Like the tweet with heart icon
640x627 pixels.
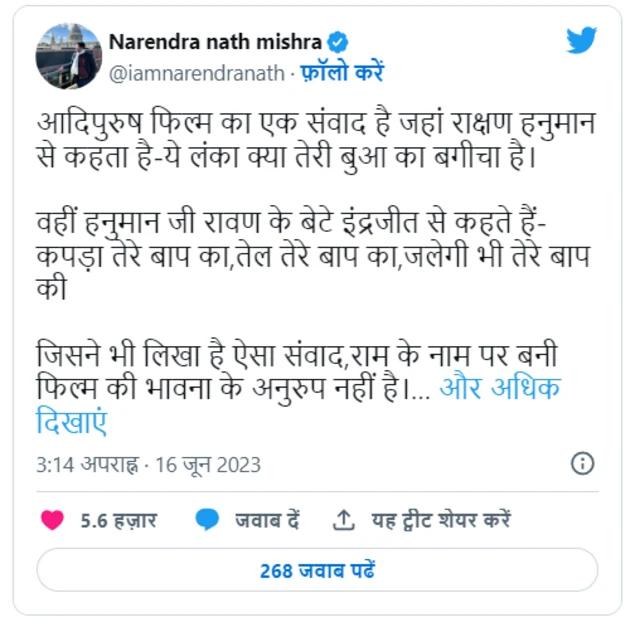click(52, 520)
